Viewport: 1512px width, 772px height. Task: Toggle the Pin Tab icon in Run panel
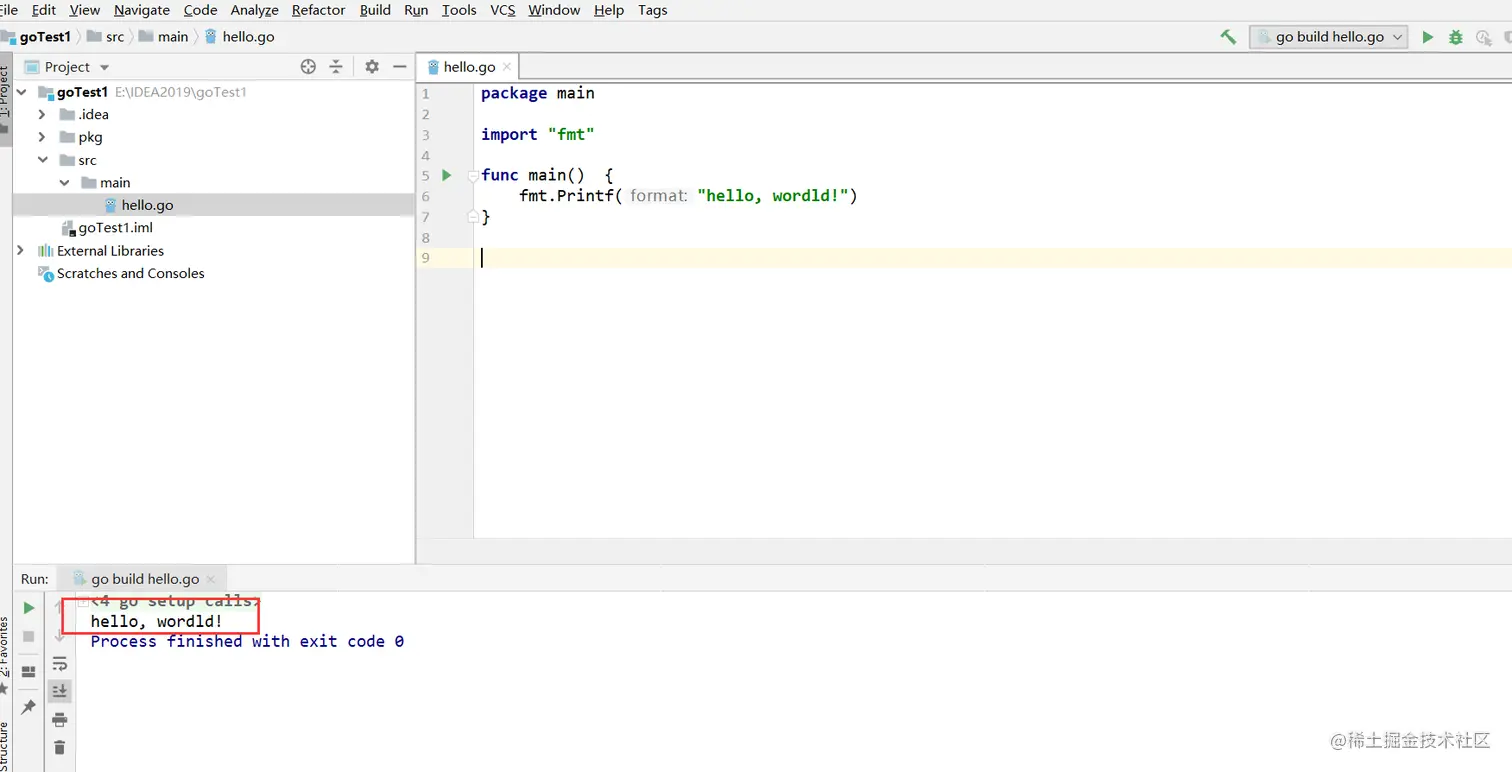click(x=28, y=707)
